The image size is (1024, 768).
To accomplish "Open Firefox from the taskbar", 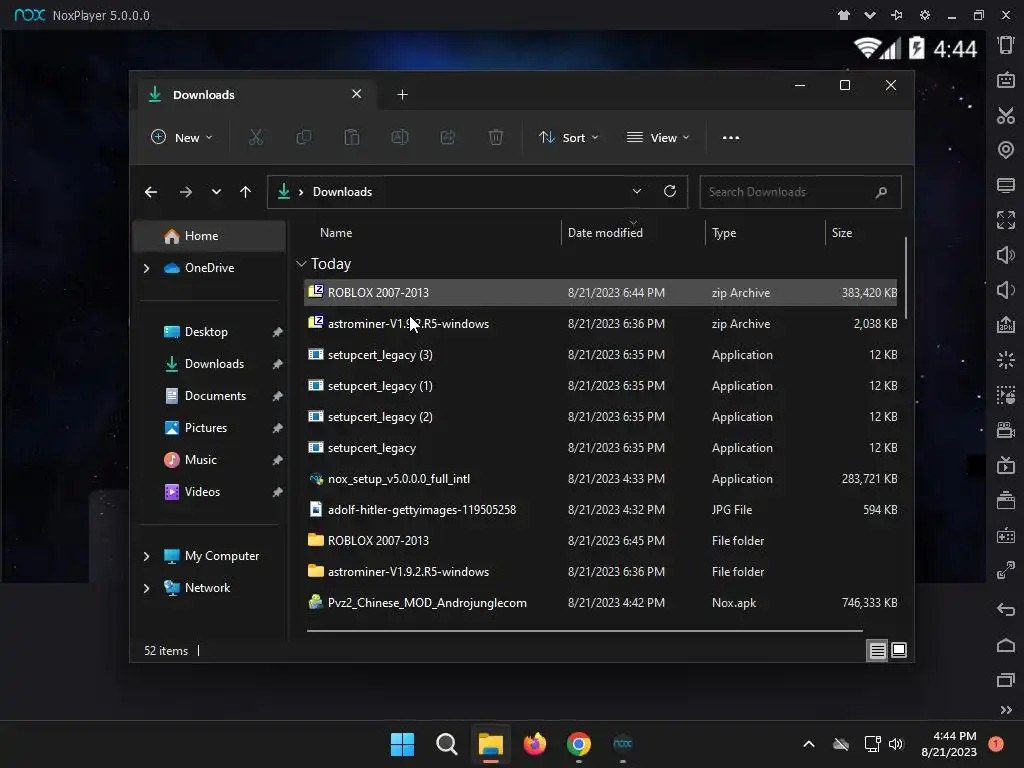I will pos(535,744).
